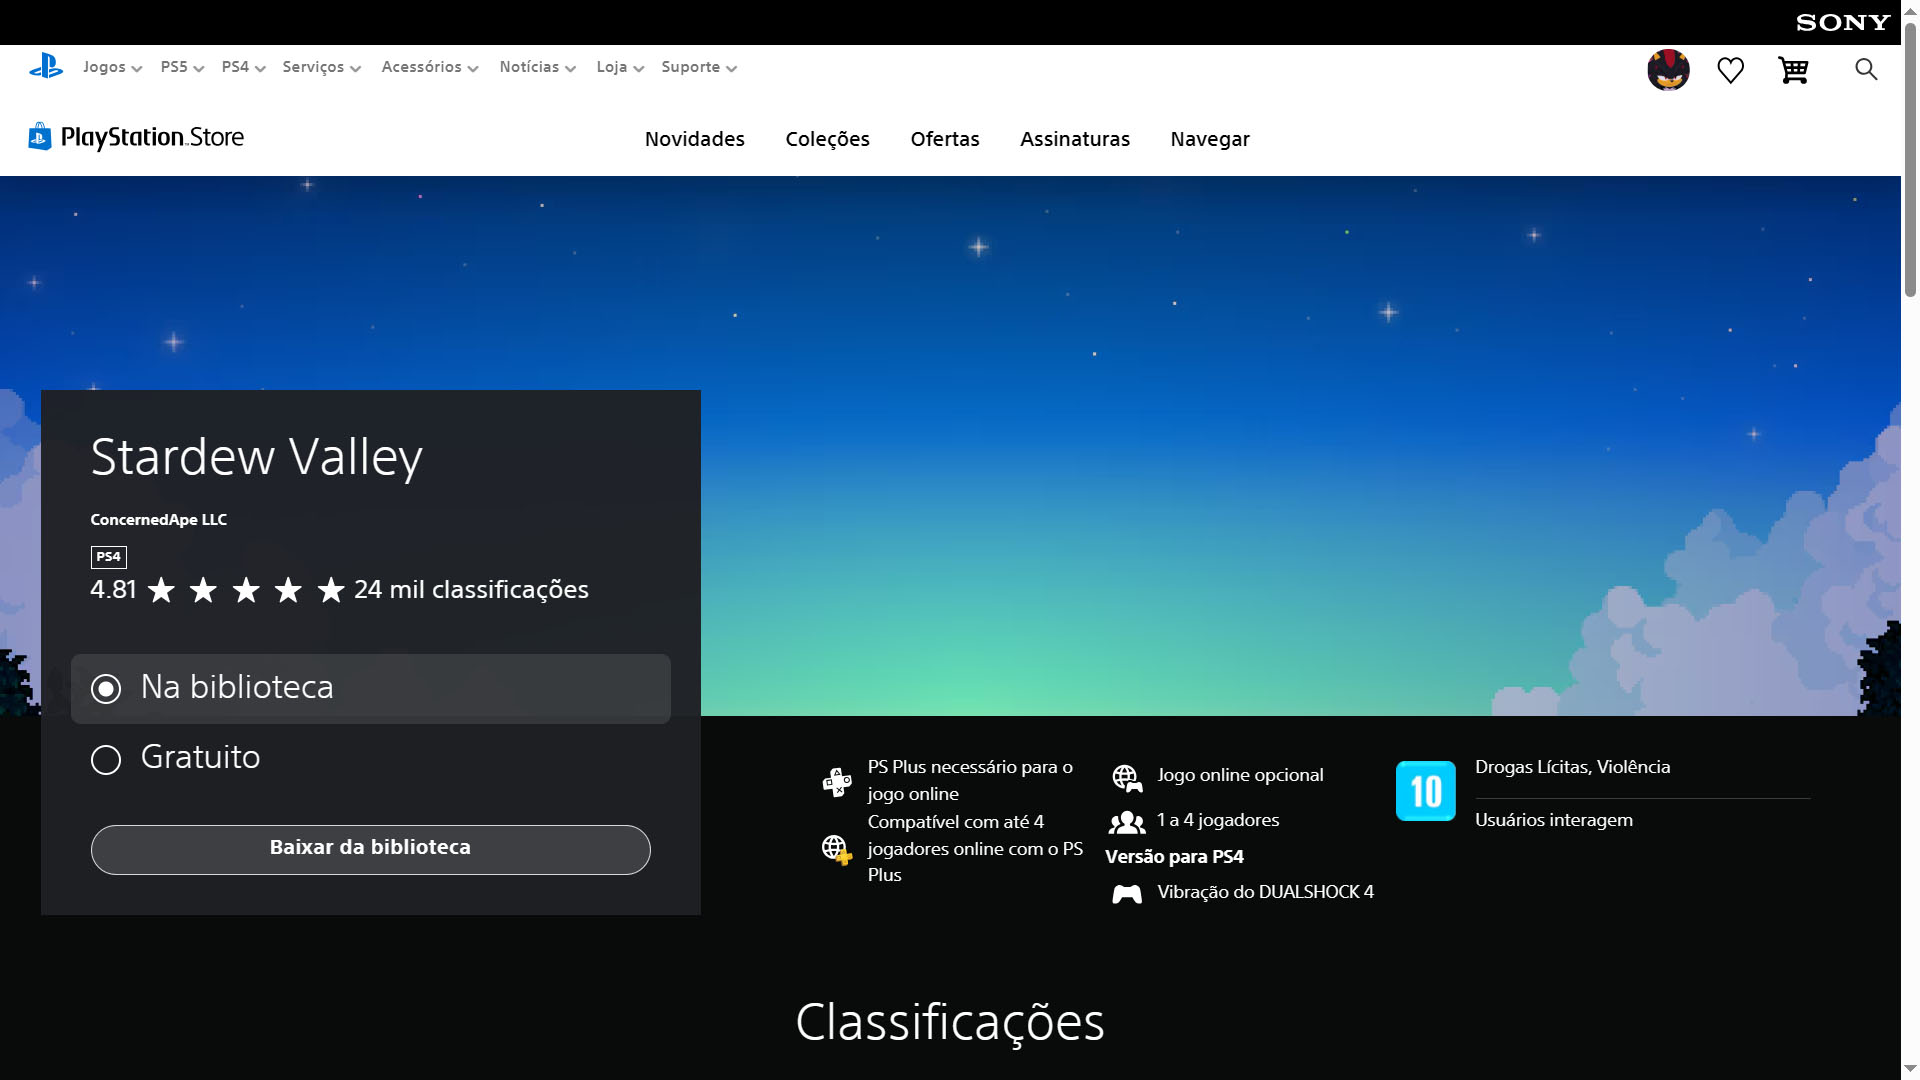This screenshot has height=1080, width=1920.
Task: Click the Classificações section heading
Action: point(950,1022)
